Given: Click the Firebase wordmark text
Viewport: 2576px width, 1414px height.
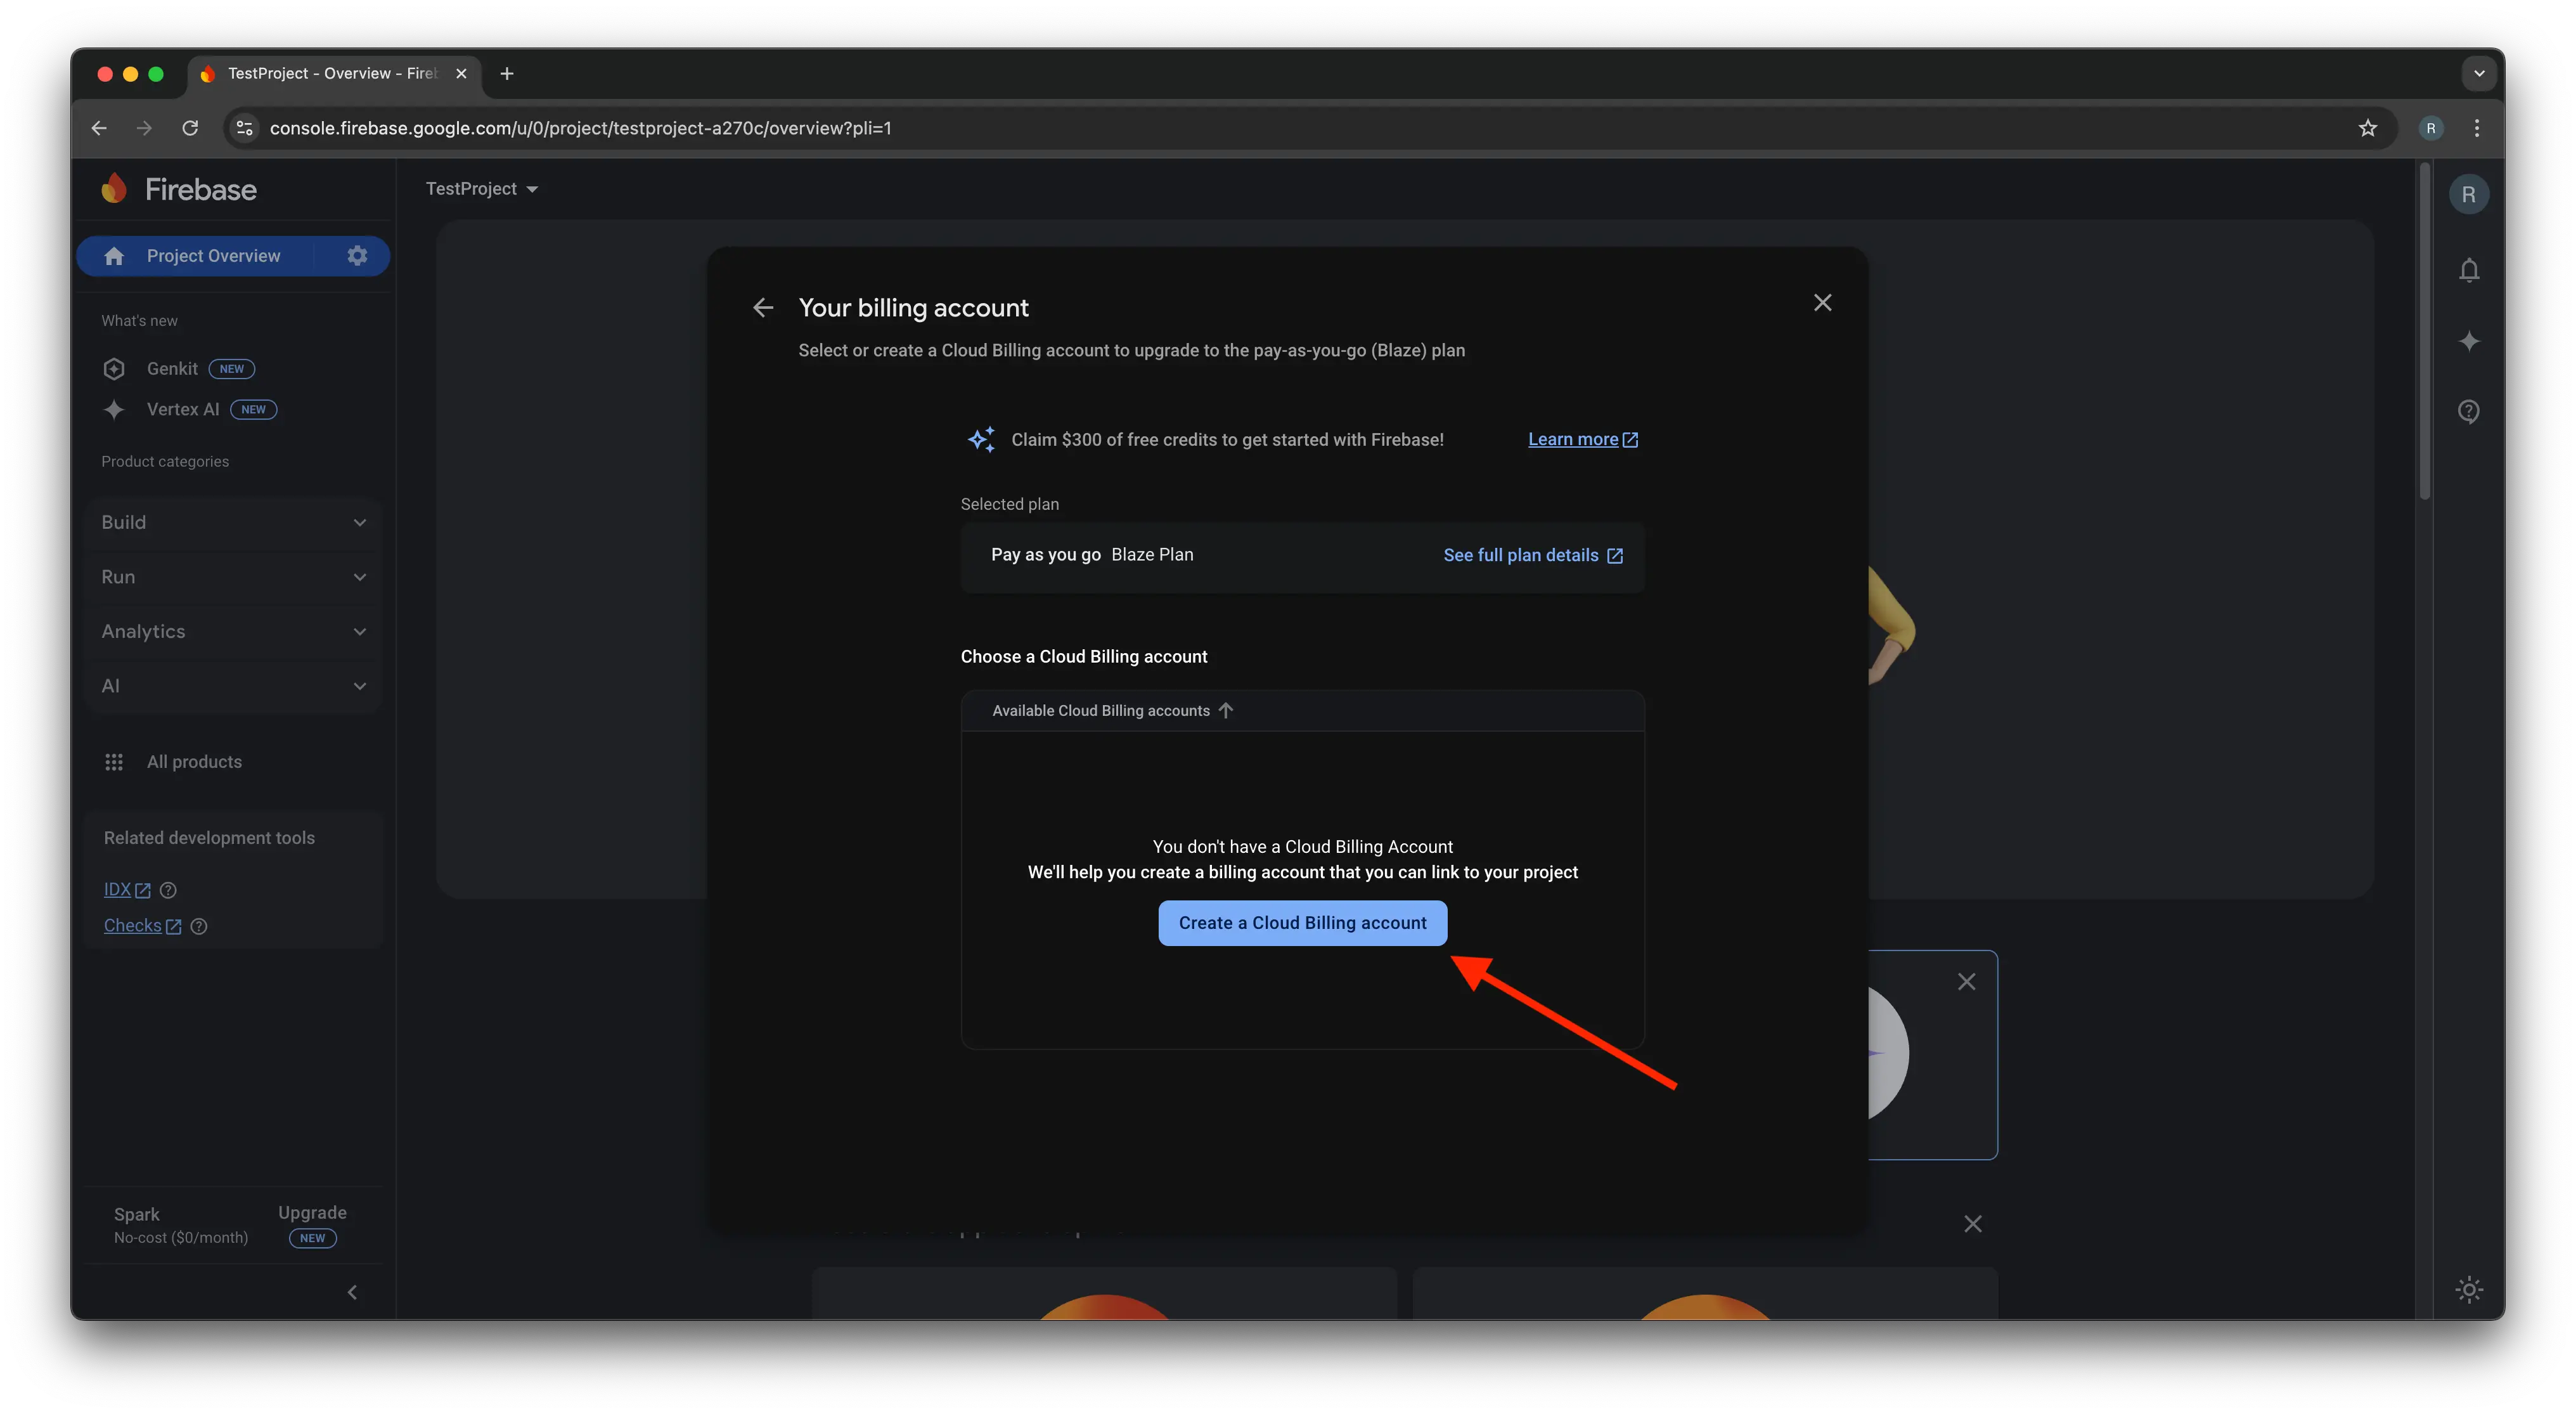Looking at the screenshot, I should pyautogui.click(x=200, y=189).
